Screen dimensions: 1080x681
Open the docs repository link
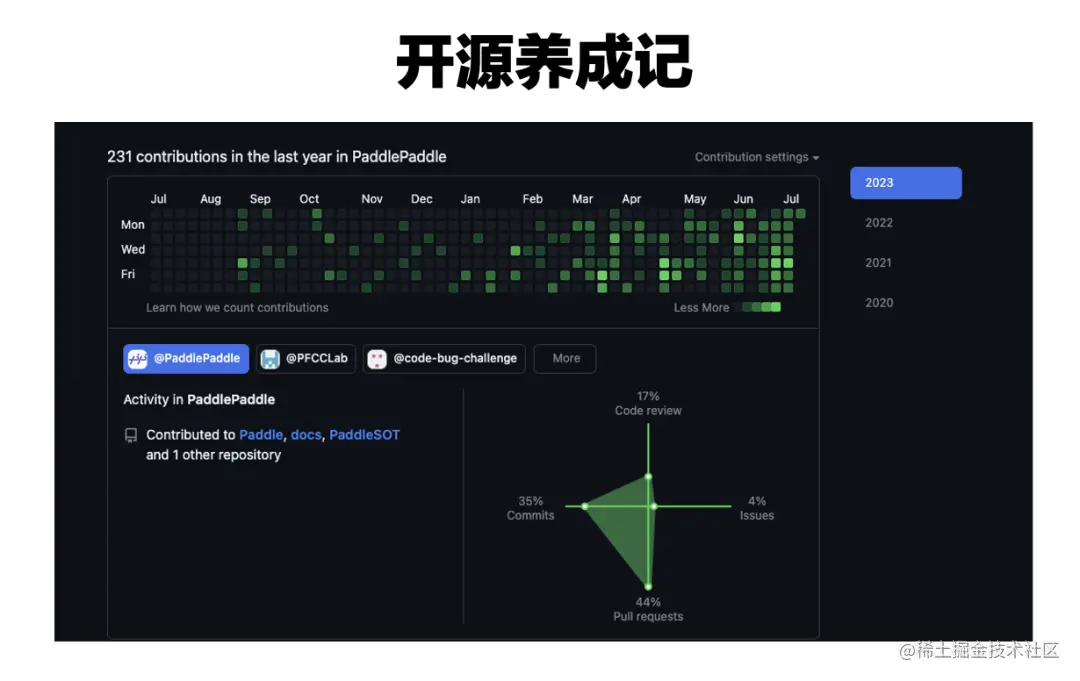tap(306, 434)
